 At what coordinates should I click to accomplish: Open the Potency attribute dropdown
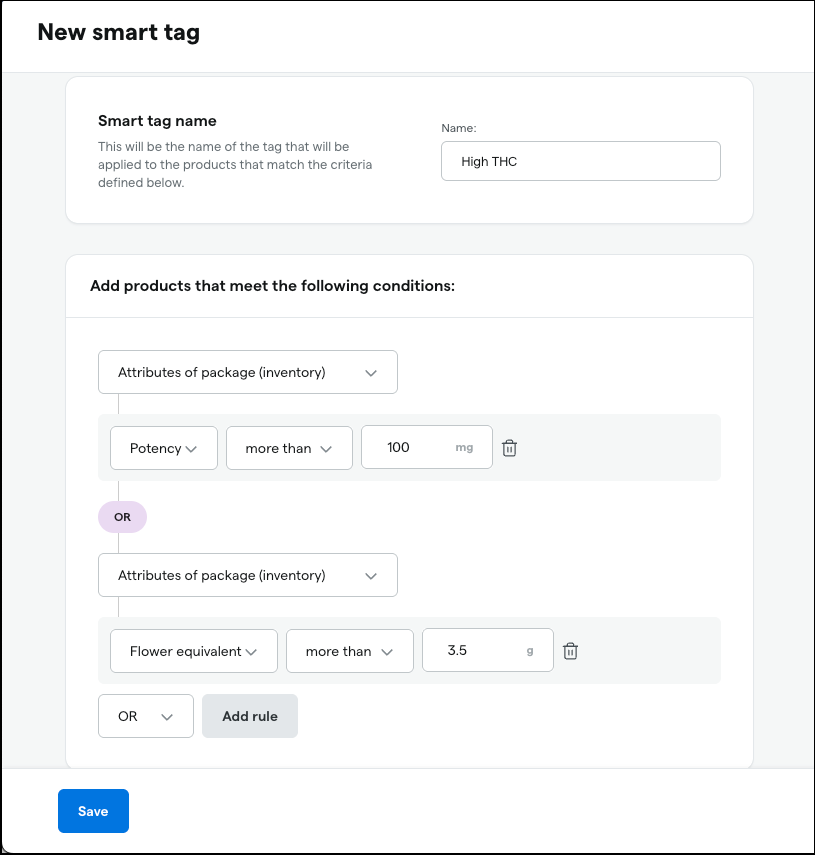tap(164, 448)
